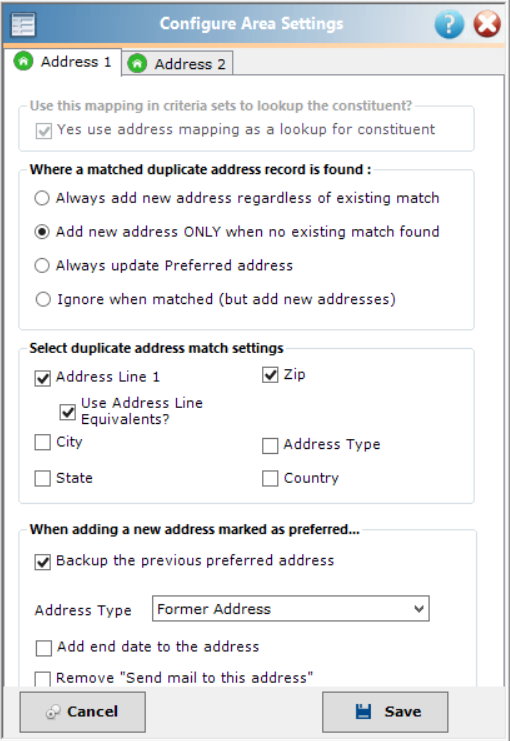Click the cancel icon beside Cancel label
The width and height of the screenshot is (510, 741).
click(52, 712)
